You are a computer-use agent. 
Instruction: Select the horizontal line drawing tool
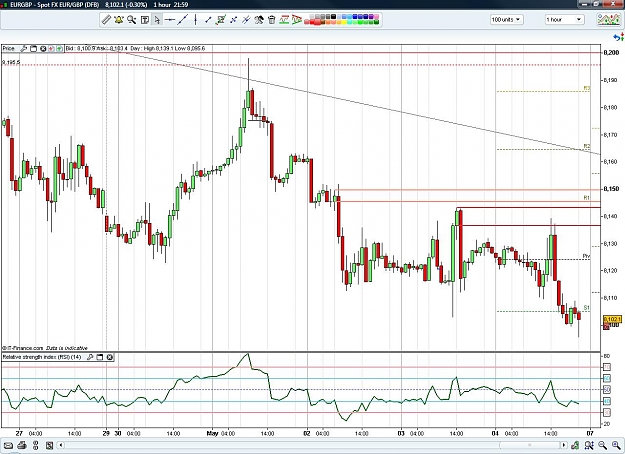[170, 20]
